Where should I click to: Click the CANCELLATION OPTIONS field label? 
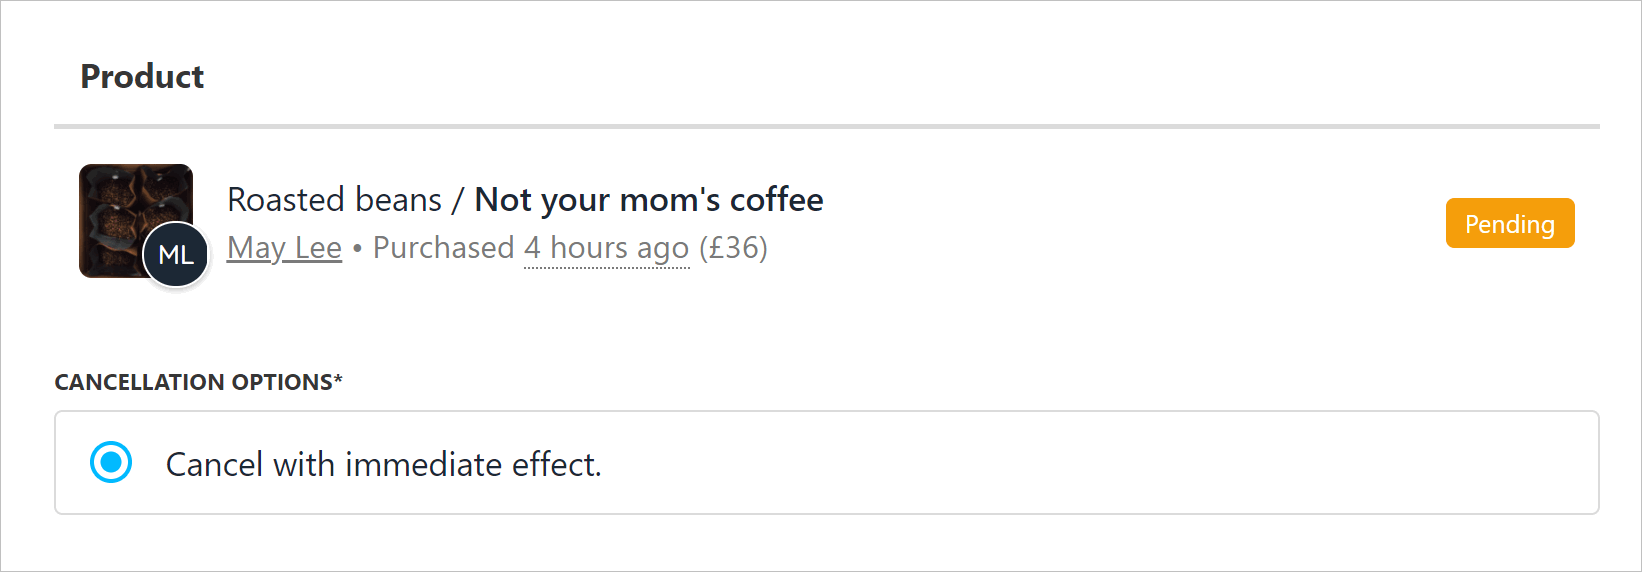tap(193, 382)
